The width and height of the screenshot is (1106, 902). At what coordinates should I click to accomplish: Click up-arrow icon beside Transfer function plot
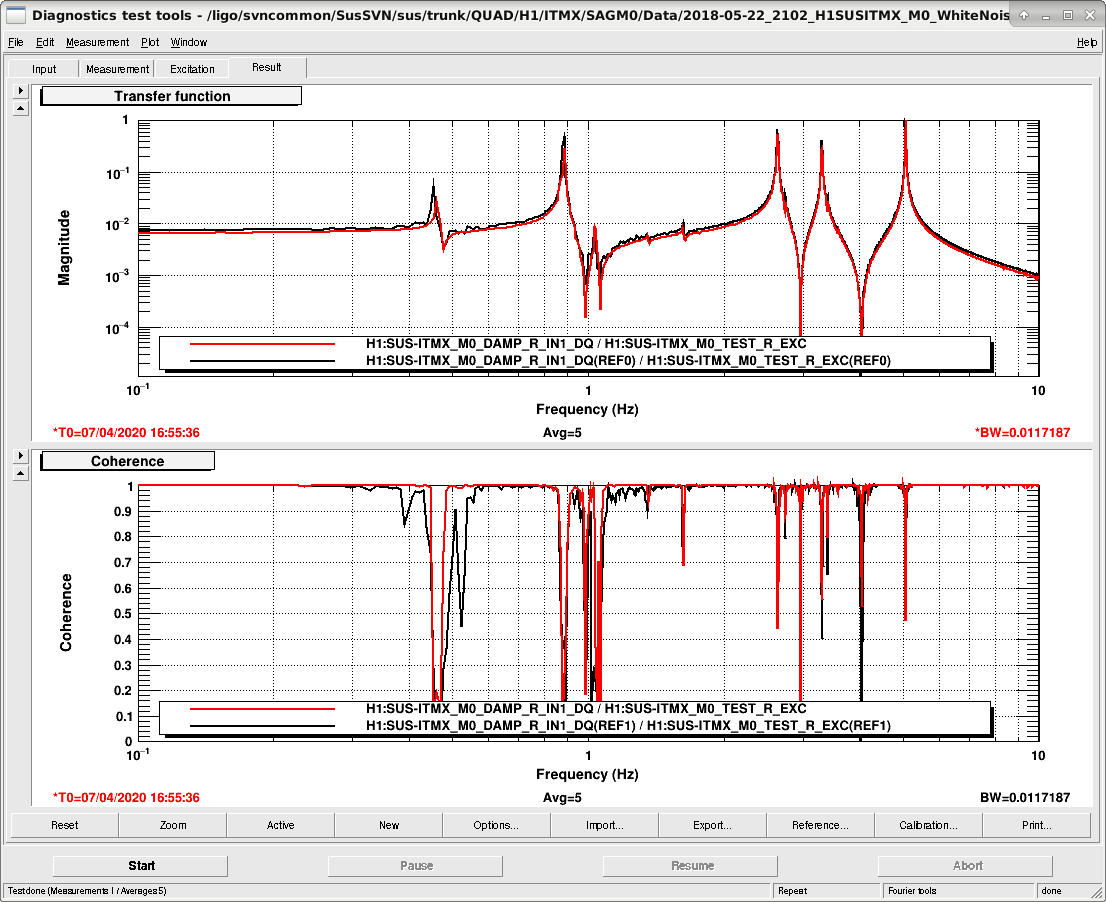coord(20,109)
